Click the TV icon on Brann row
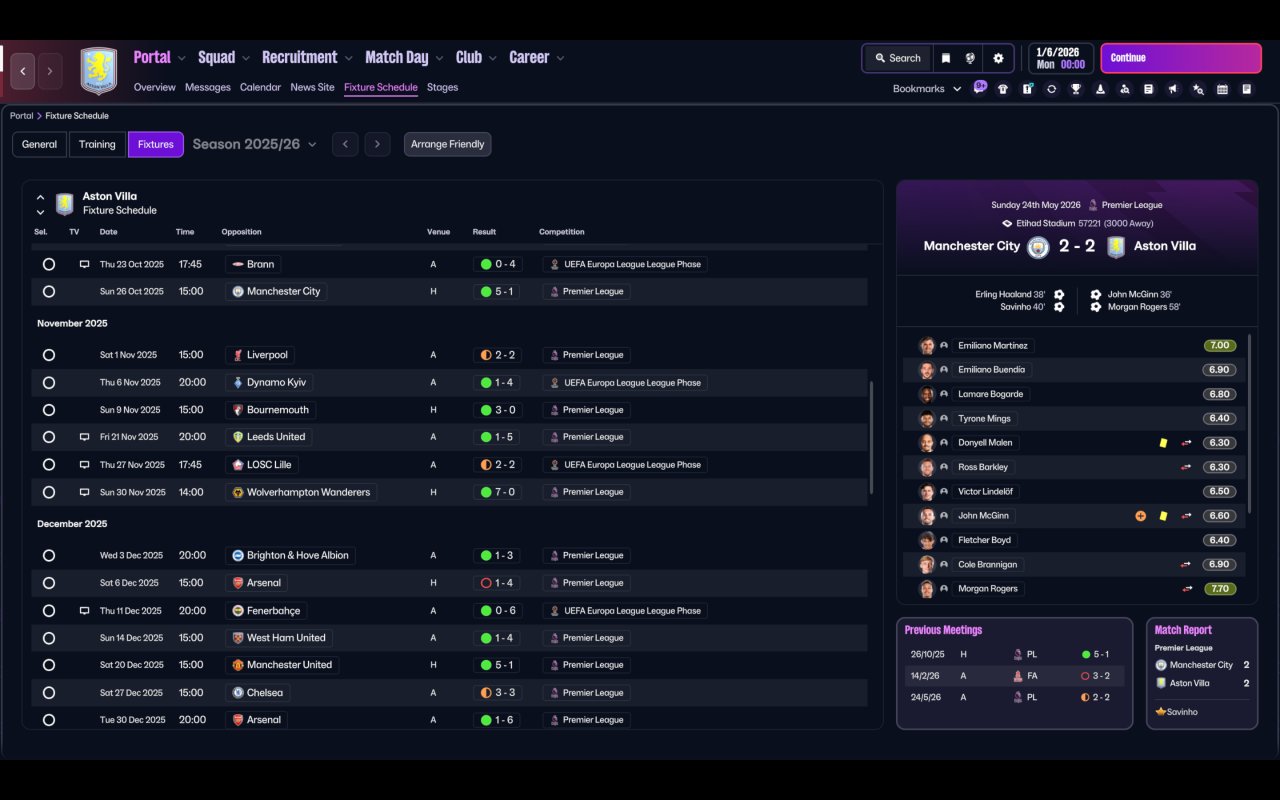This screenshot has width=1280, height=800. 85,265
